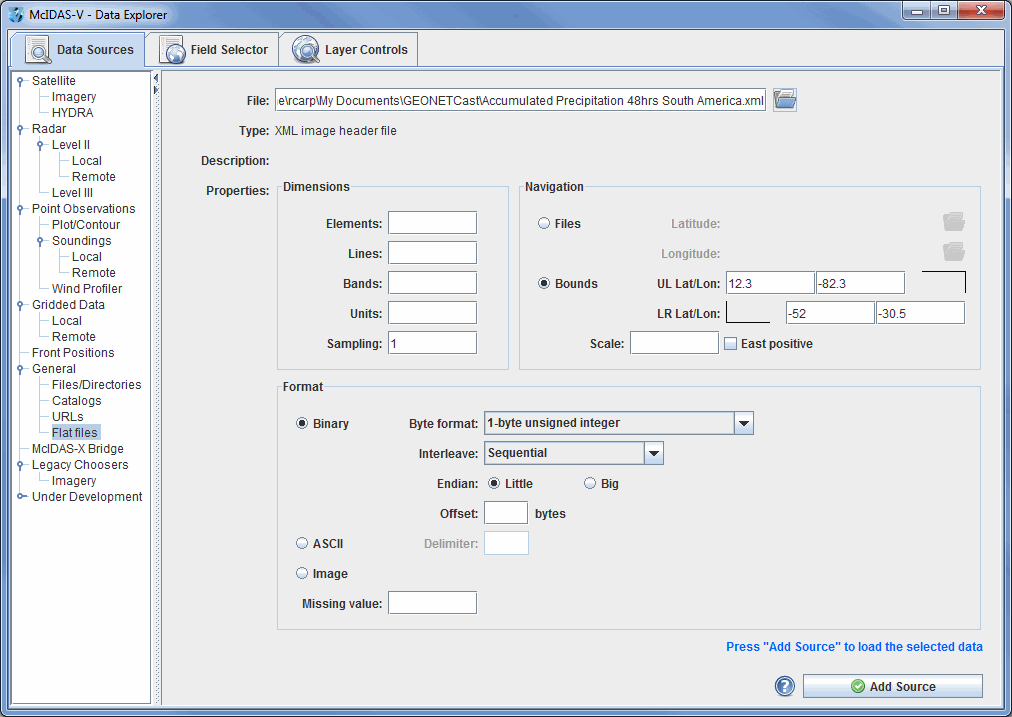Select Wind Profiler in the tree
Screen dimensions: 1012x717
tap(86, 288)
